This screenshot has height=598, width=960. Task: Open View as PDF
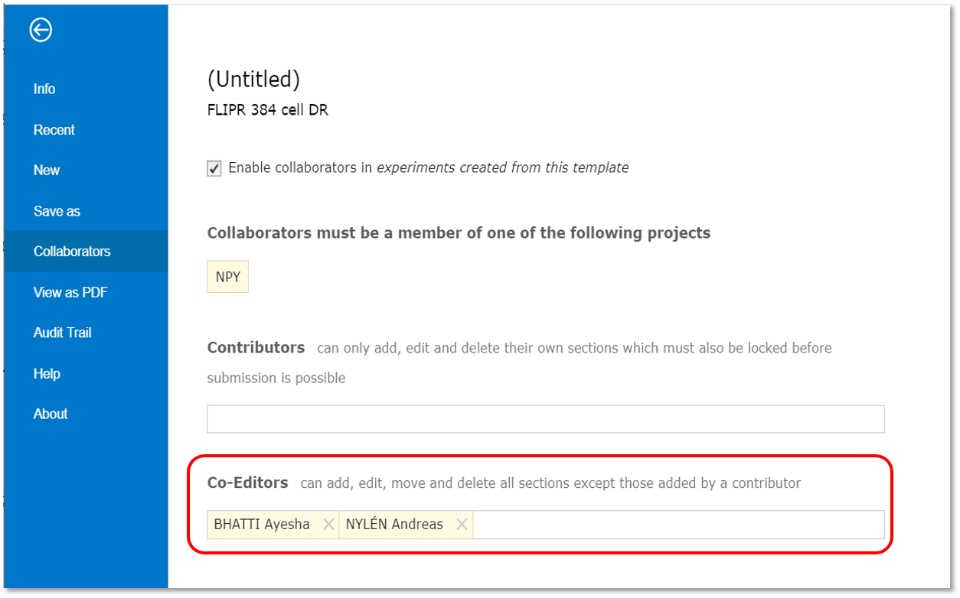point(70,292)
